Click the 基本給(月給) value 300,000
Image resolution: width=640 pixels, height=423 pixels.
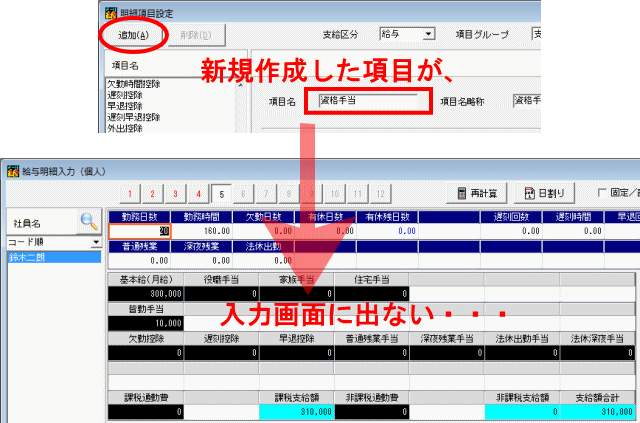146,294
